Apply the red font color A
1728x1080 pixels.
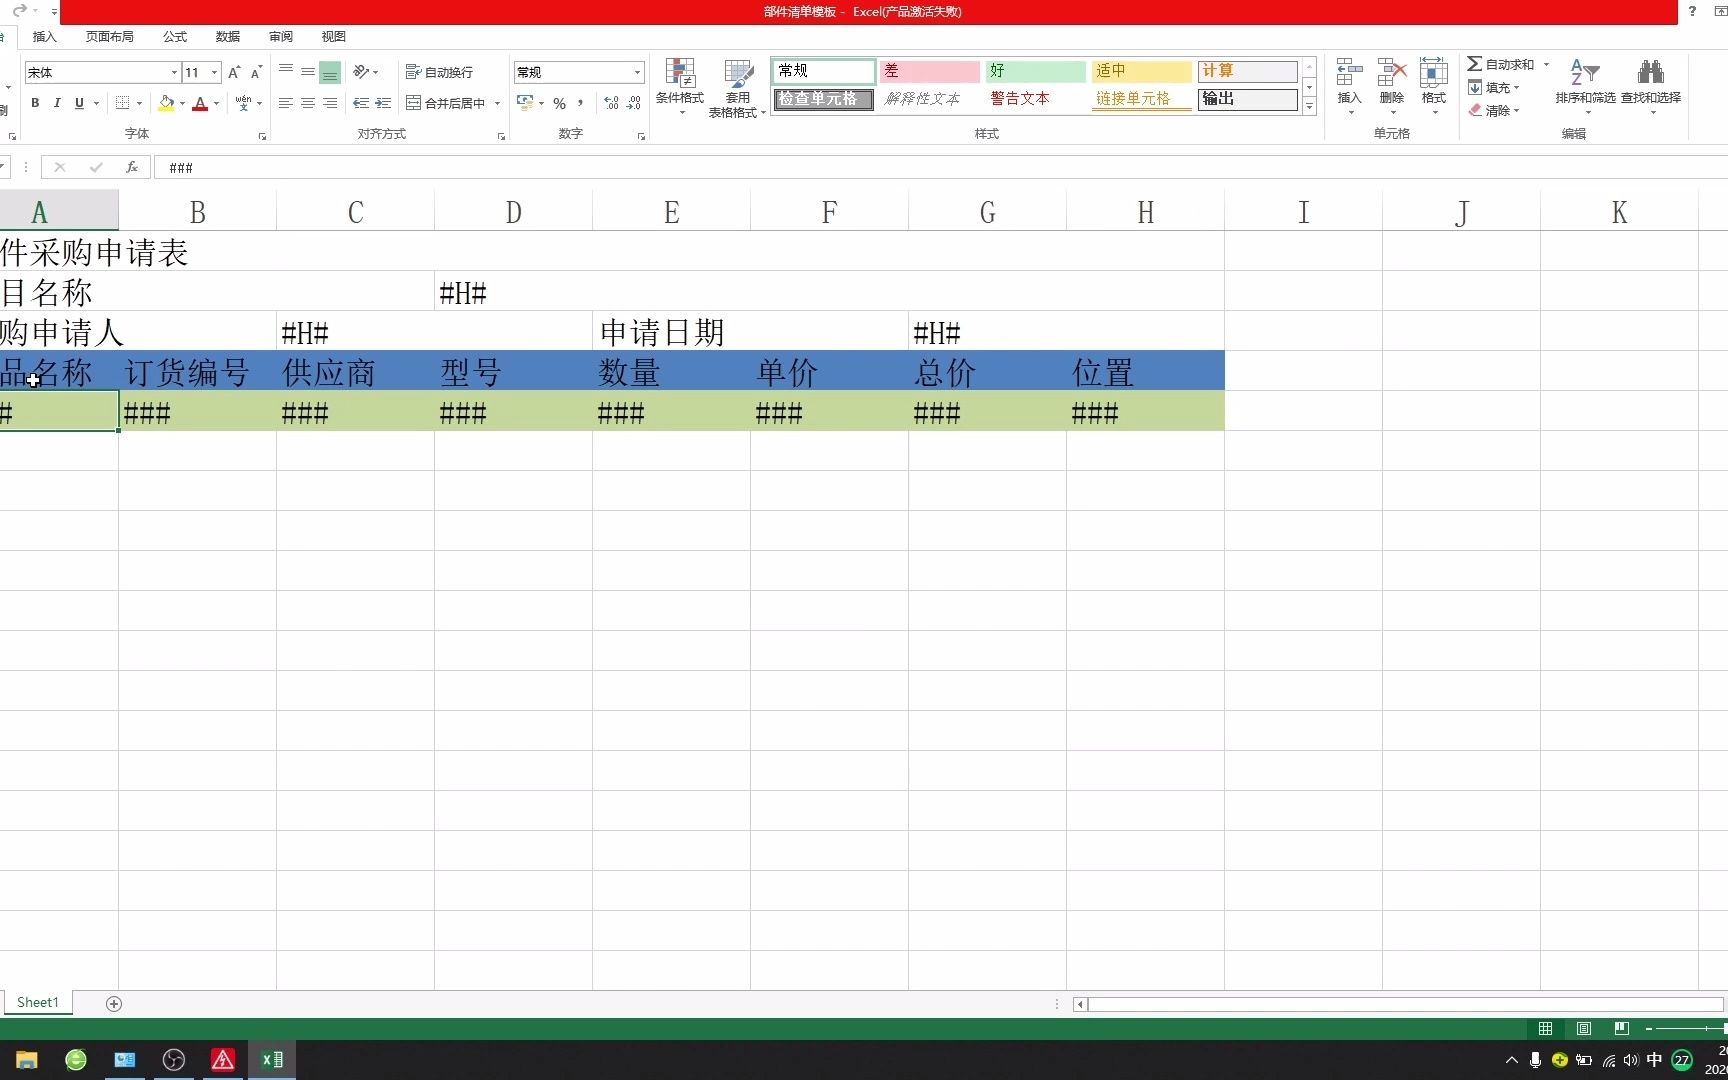click(200, 103)
